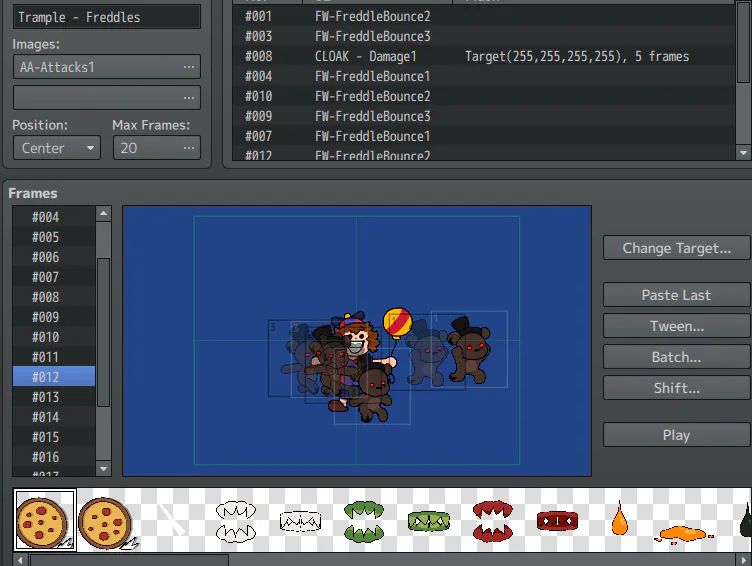Select frame #014 in Frames list
Screen dimensions: 752x566
[54, 417]
